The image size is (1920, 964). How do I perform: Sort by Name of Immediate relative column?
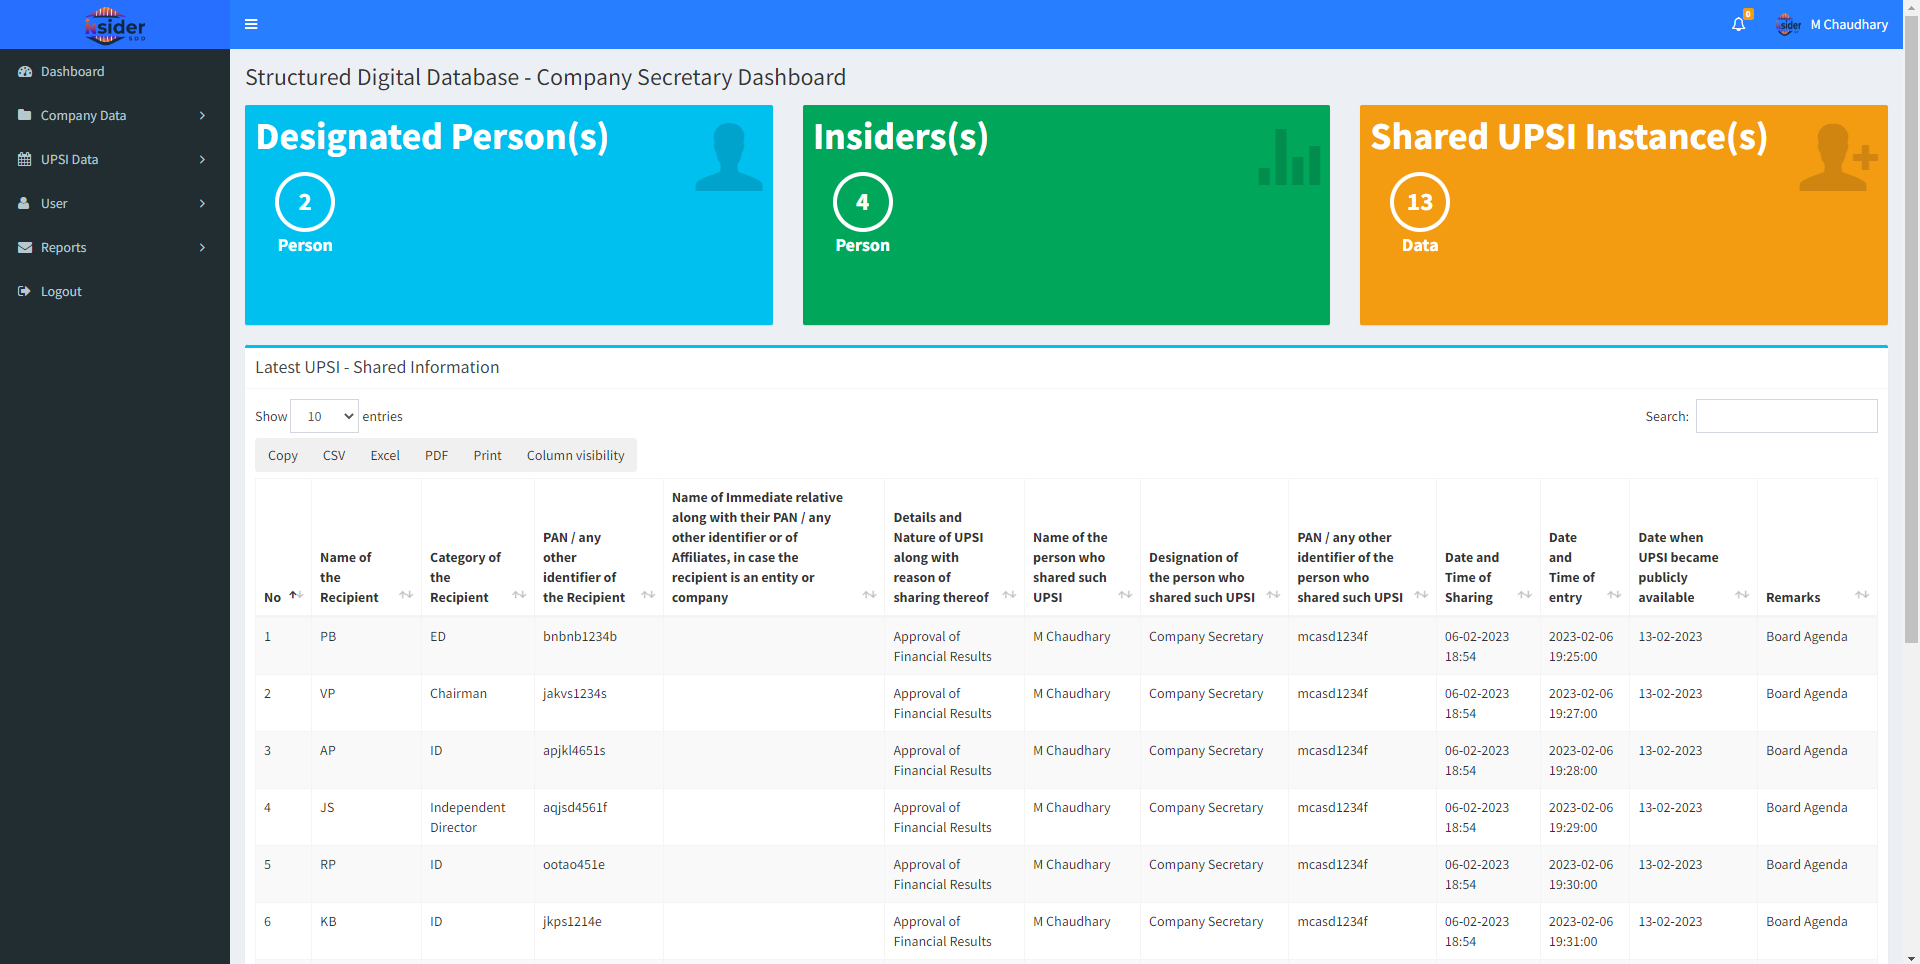click(x=870, y=596)
